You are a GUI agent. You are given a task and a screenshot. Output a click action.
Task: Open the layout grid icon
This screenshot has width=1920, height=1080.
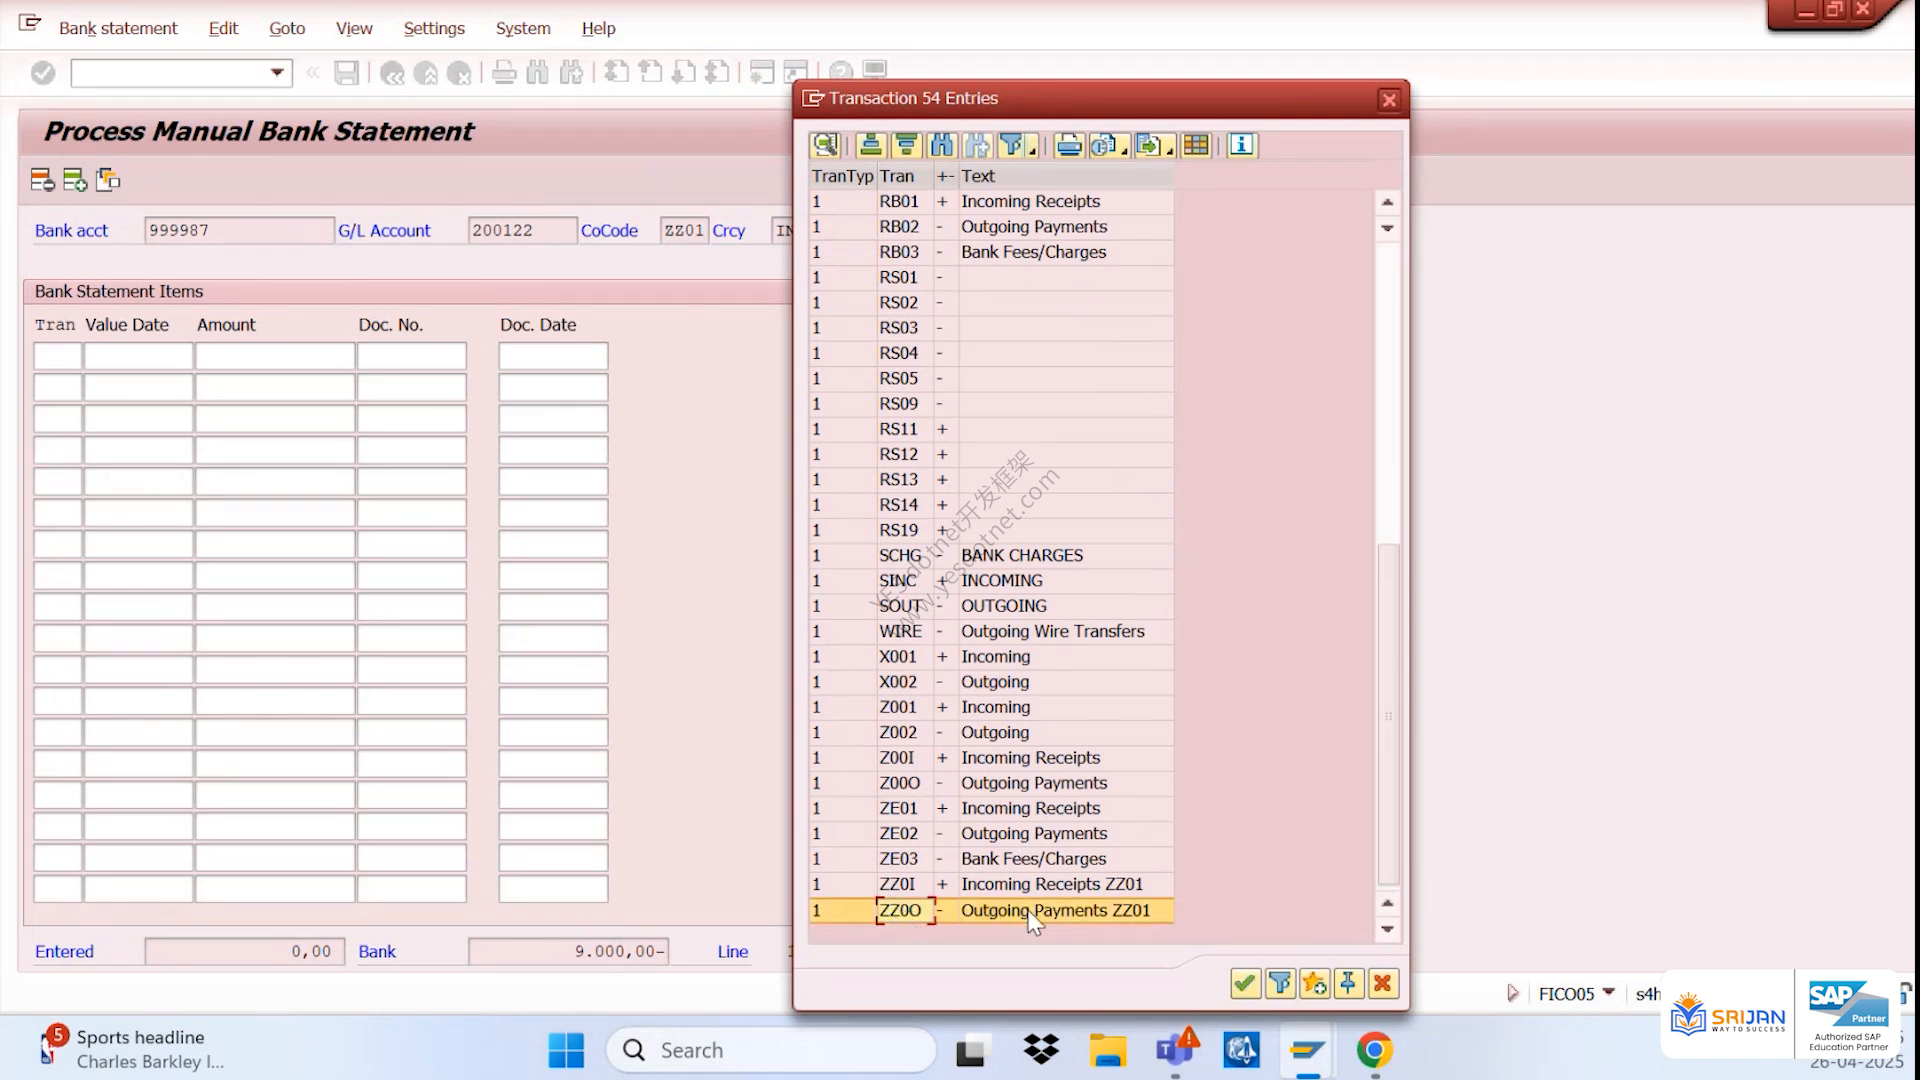point(1196,145)
